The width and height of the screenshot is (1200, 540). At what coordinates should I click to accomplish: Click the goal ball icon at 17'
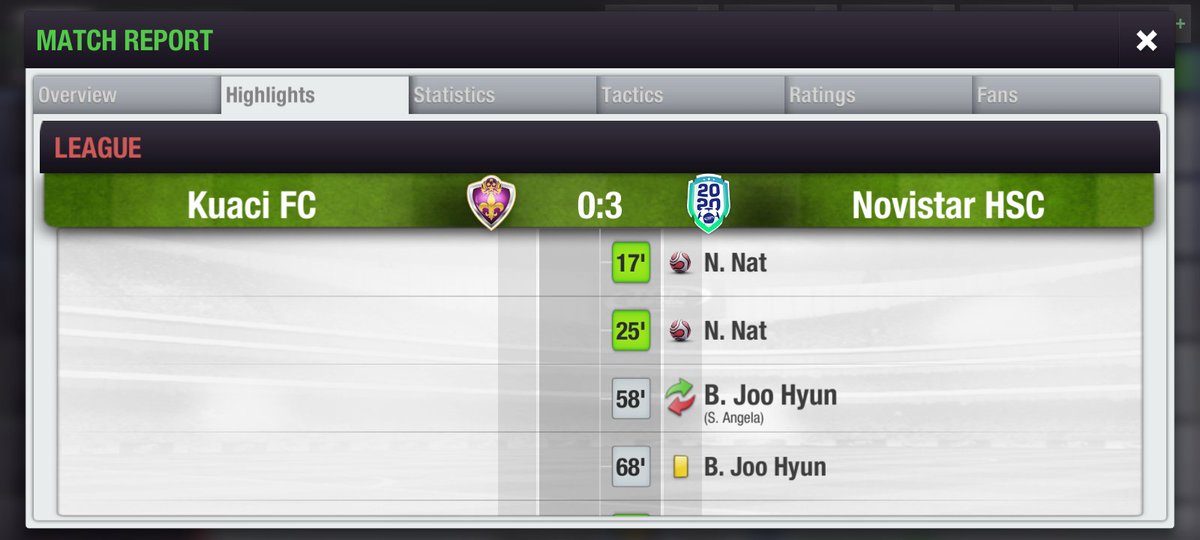[x=680, y=263]
